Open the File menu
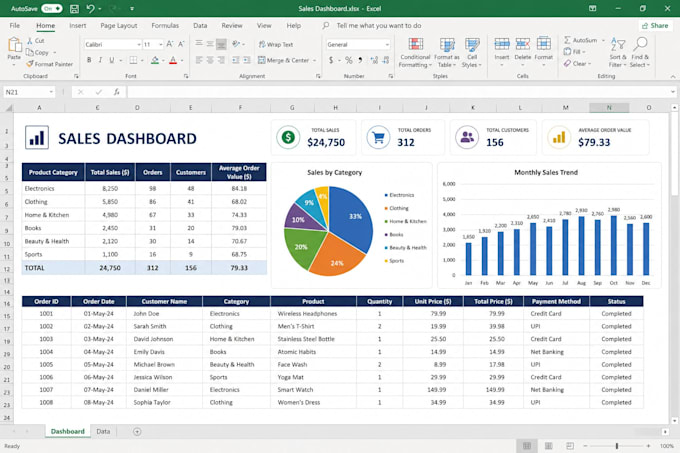This screenshot has width=680, height=453. (x=15, y=26)
